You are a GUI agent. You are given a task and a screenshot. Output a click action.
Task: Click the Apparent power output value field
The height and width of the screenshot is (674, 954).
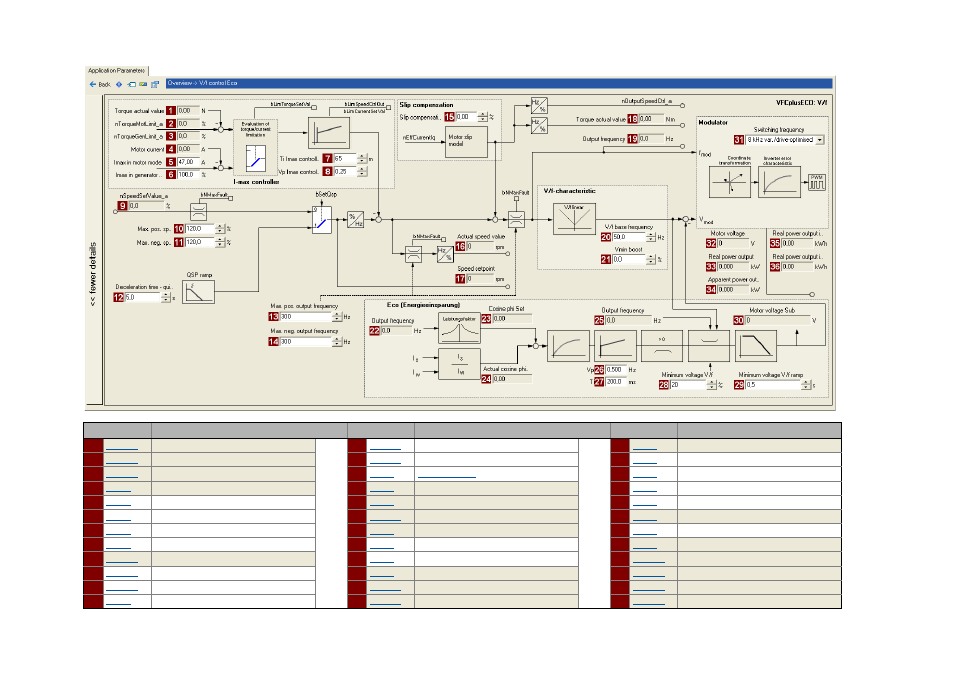coord(733,290)
